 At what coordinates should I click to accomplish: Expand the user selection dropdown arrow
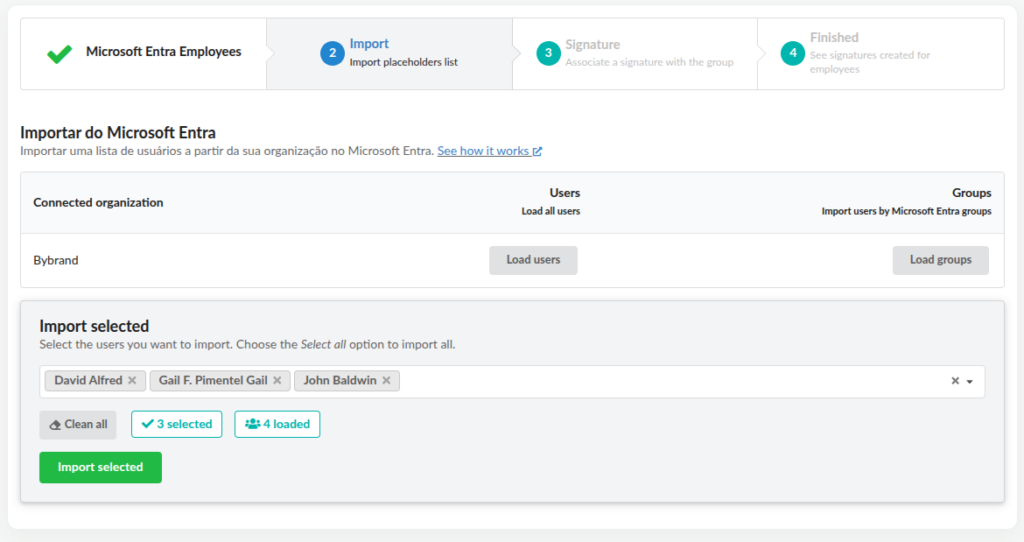(970, 382)
